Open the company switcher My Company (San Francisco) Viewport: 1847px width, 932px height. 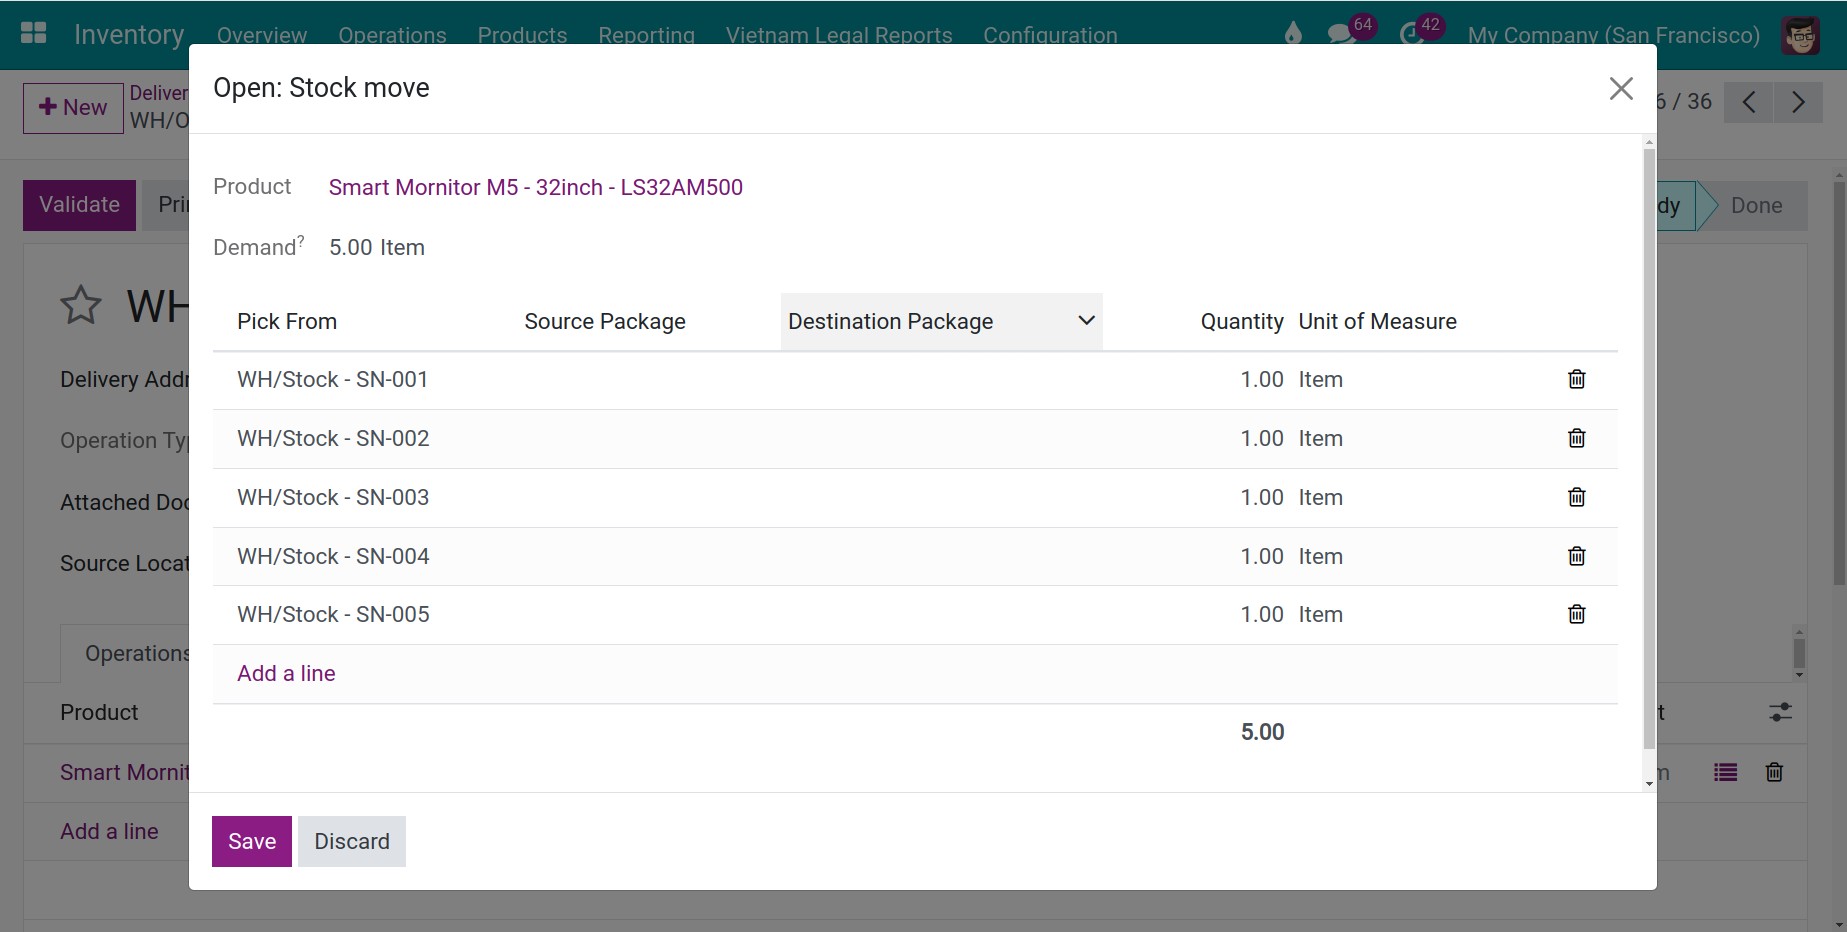(x=1613, y=35)
